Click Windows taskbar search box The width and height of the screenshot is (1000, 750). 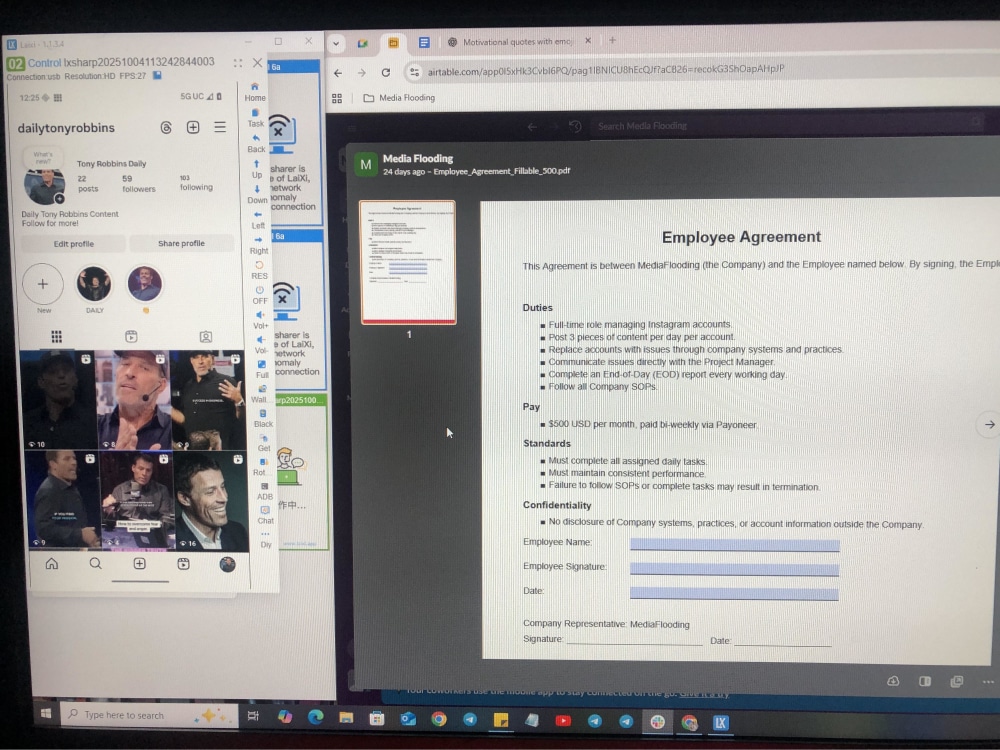point(149,715)
